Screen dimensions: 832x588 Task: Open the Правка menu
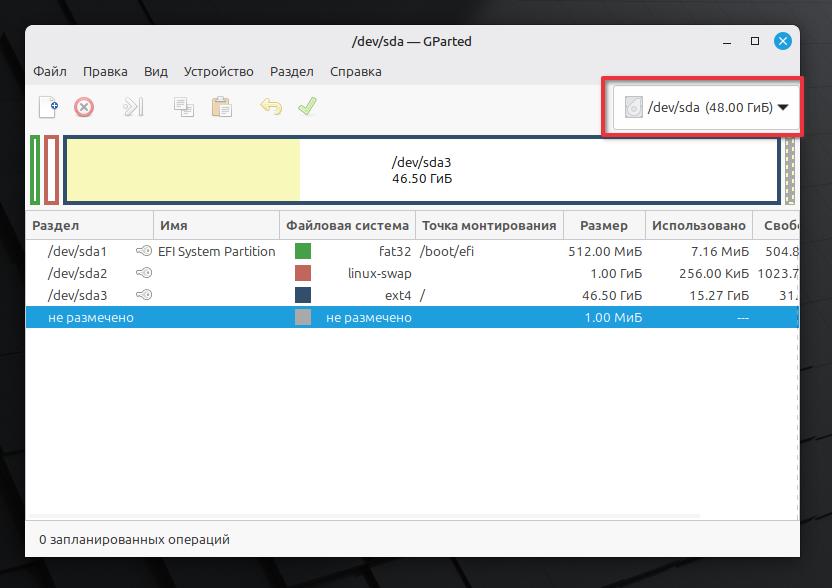click(x=105, y=72)
